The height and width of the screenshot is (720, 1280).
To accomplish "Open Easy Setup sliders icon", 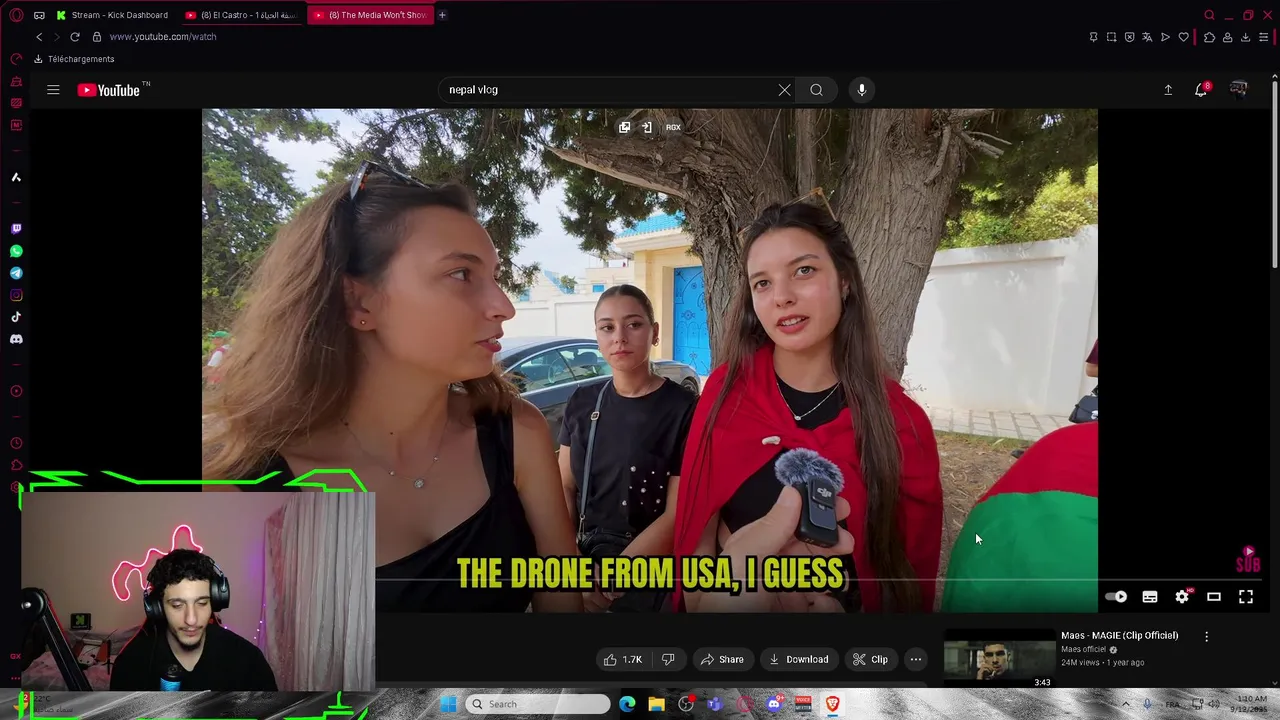I will [1264, 37].
